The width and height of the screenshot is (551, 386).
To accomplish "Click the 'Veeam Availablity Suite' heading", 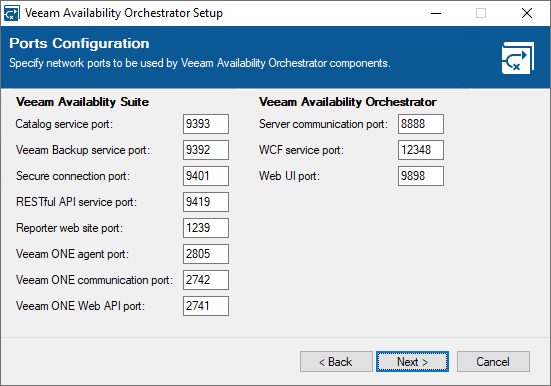I will (83, 102).
